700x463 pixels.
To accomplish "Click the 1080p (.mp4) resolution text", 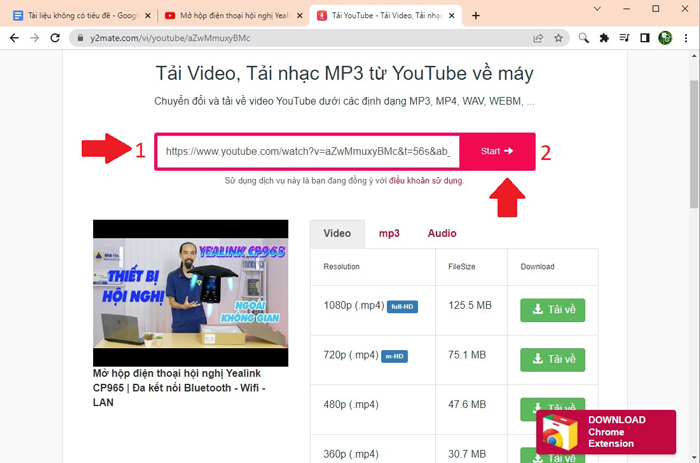I will pos(354,305).
